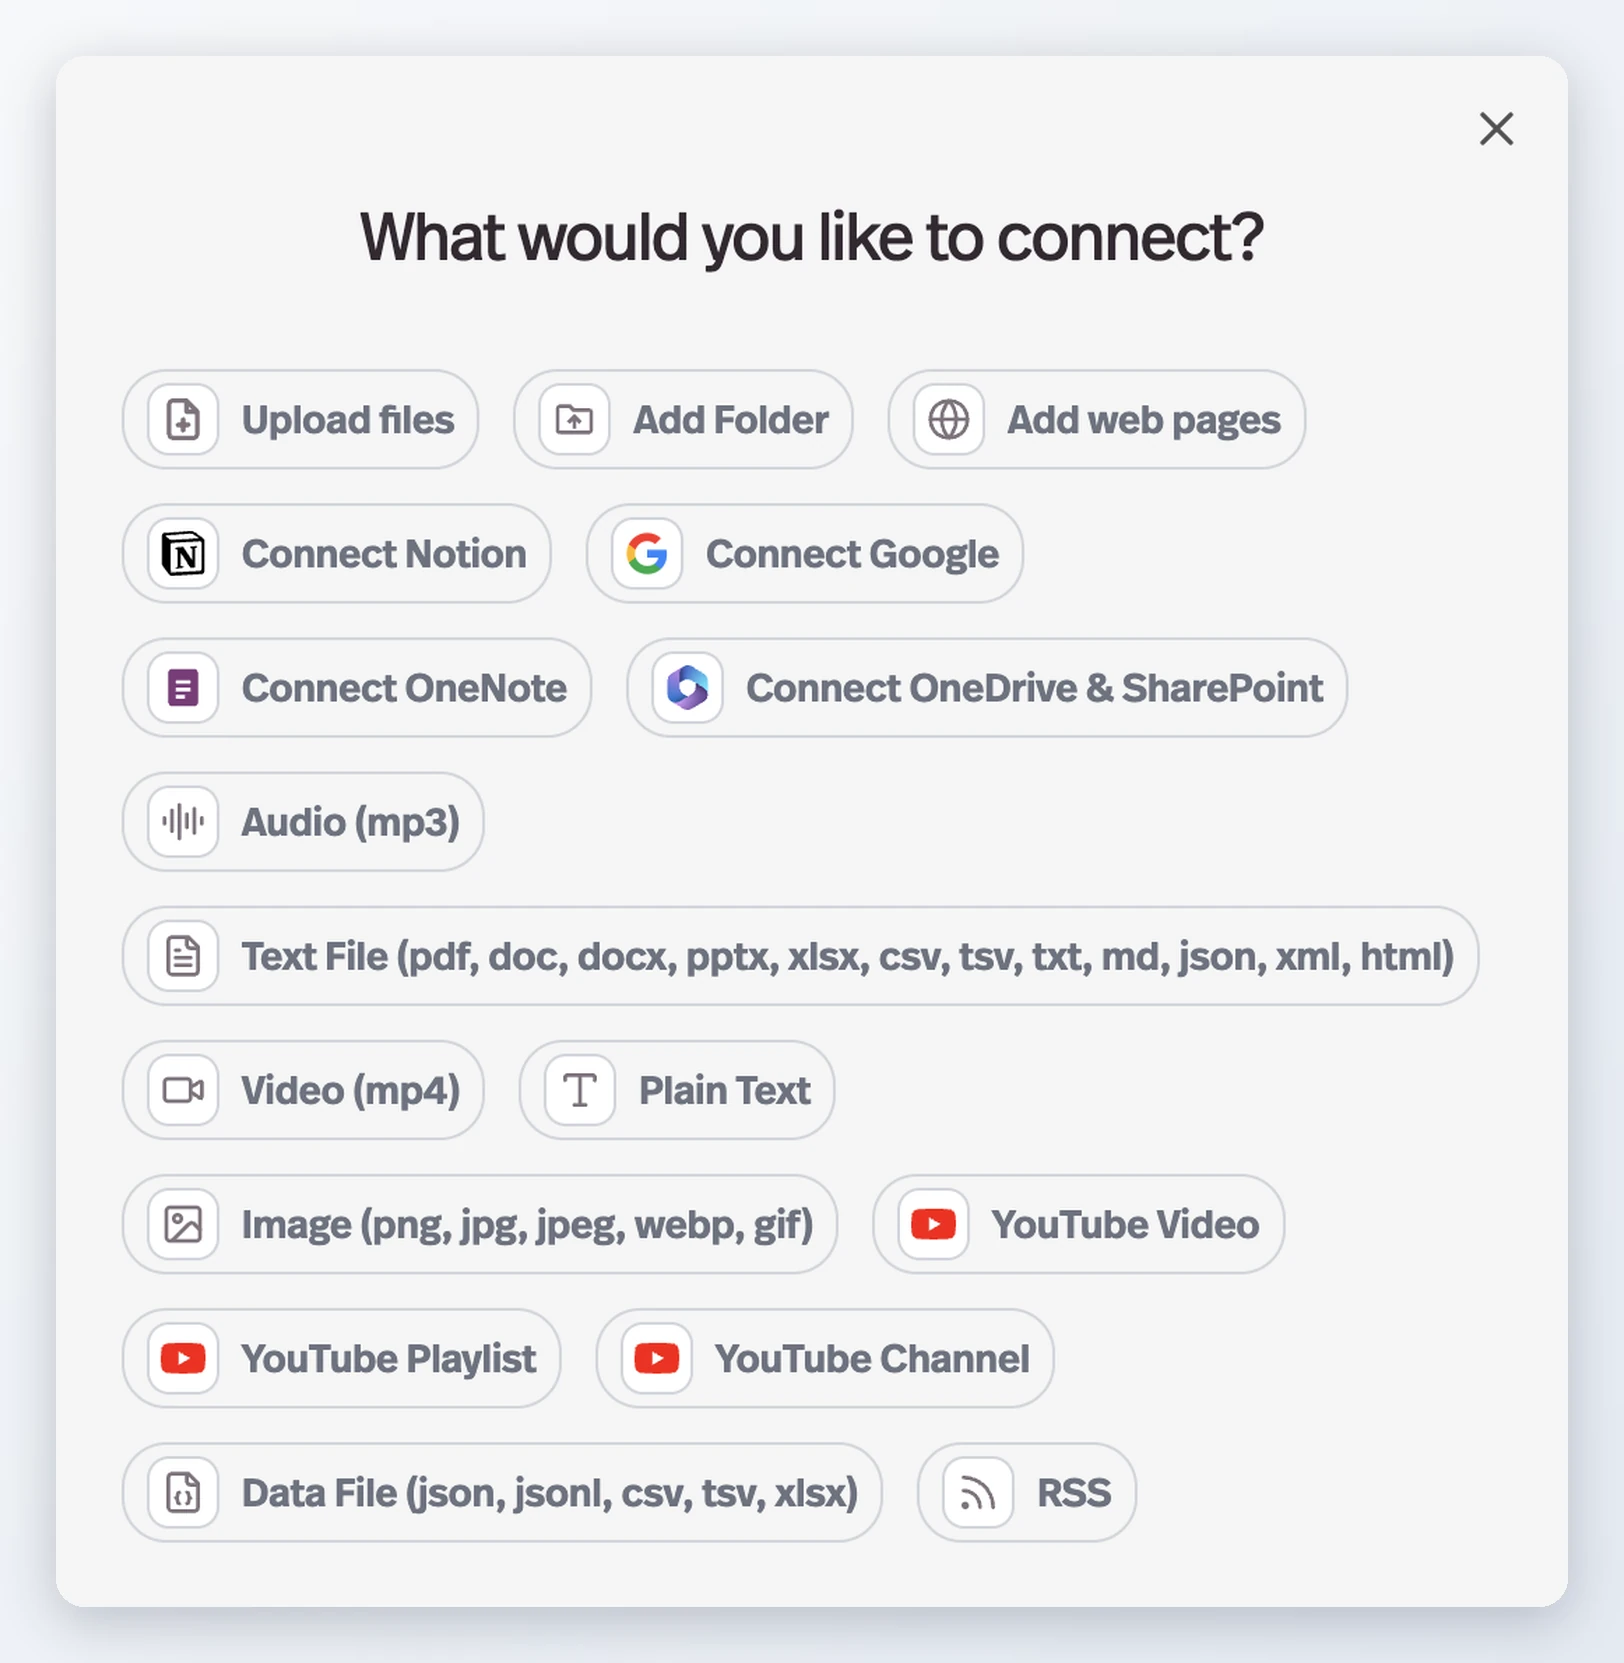Click the Upload files document icon
The height and width of the screenshot is (1663, 1624).
(x=183, y=420)
